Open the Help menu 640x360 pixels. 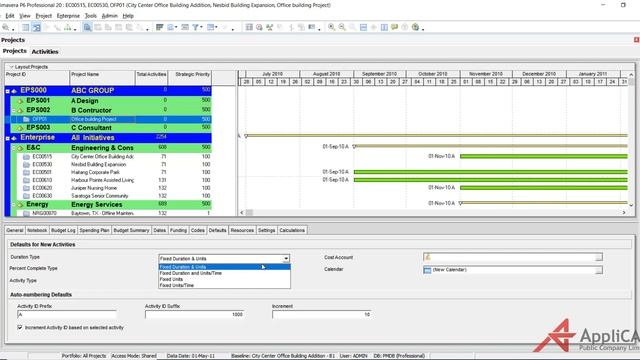click(128, 16)
